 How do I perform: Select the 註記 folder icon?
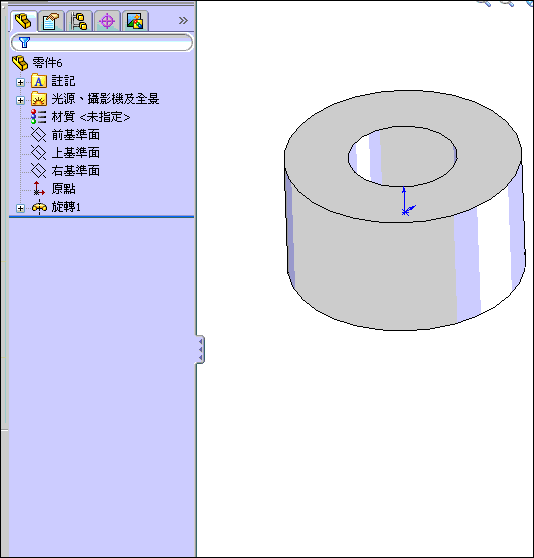point(39,81)
